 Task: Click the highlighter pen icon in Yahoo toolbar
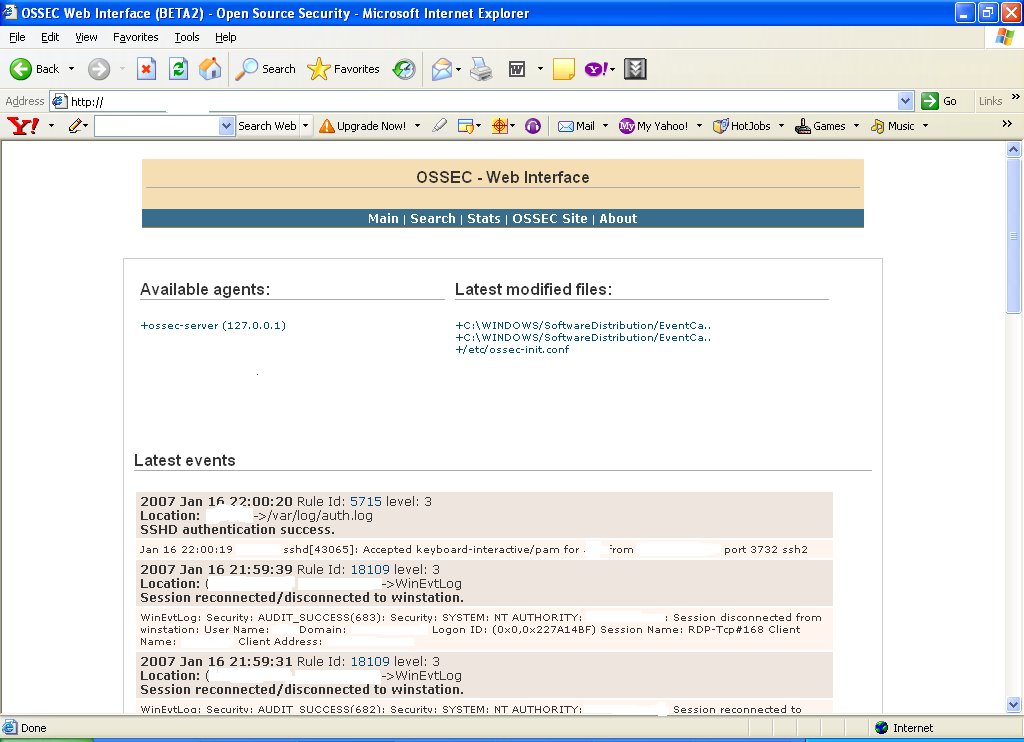[x=440, y=125]
